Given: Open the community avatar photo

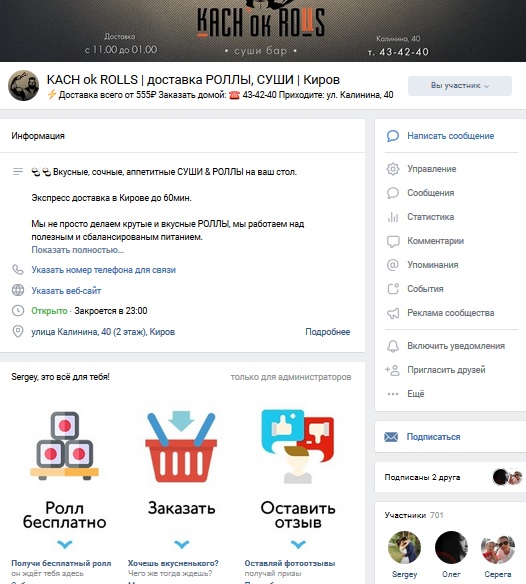Looking at the screenshot, I should pos(23,86).
